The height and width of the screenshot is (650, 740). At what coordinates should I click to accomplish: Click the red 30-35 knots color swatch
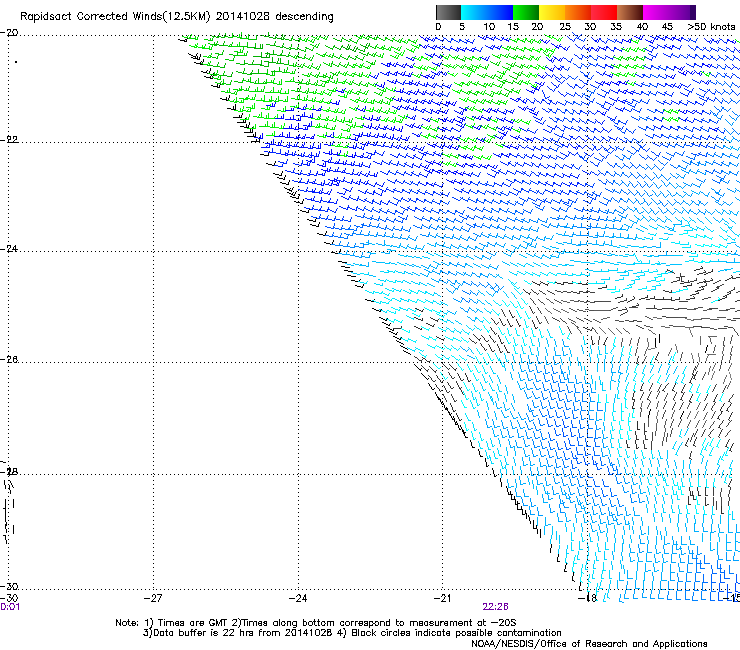(604, 12)
